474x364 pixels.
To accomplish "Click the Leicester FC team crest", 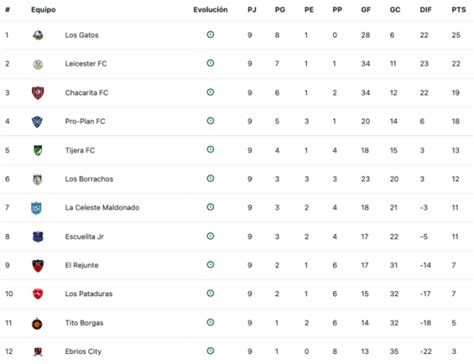I will click(38, 64).
